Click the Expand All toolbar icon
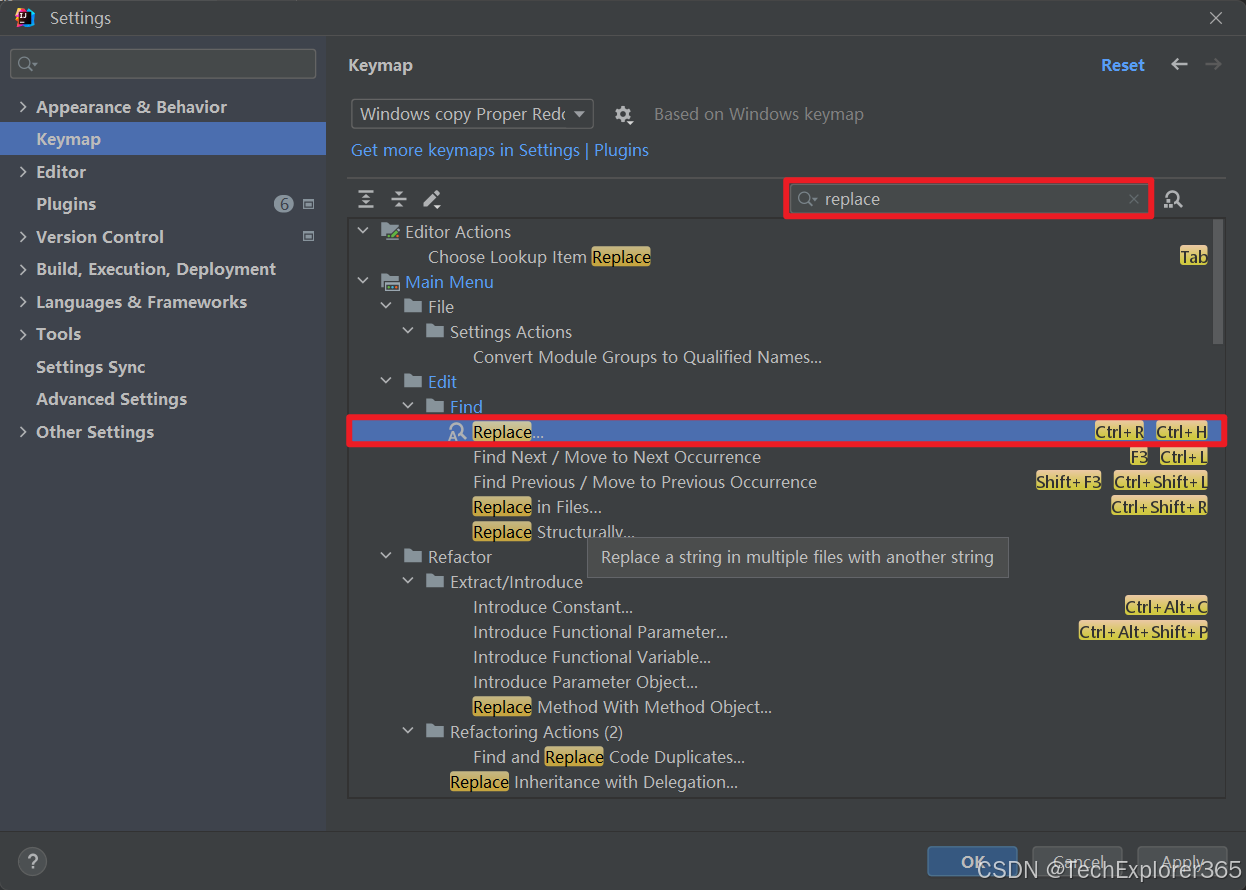Viewport: 1246px width, 890px height. pos(366,199)
